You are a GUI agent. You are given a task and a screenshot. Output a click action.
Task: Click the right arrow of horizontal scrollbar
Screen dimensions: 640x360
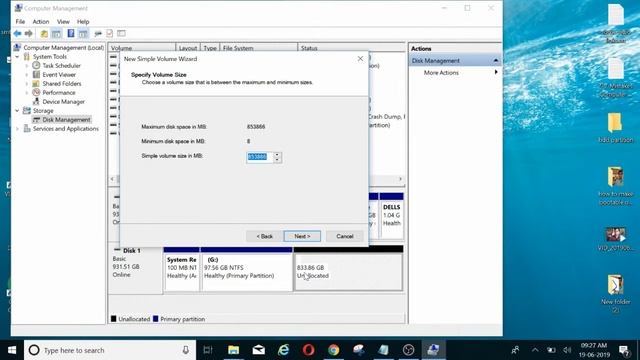pyautogui.click(x=400, y=179)
